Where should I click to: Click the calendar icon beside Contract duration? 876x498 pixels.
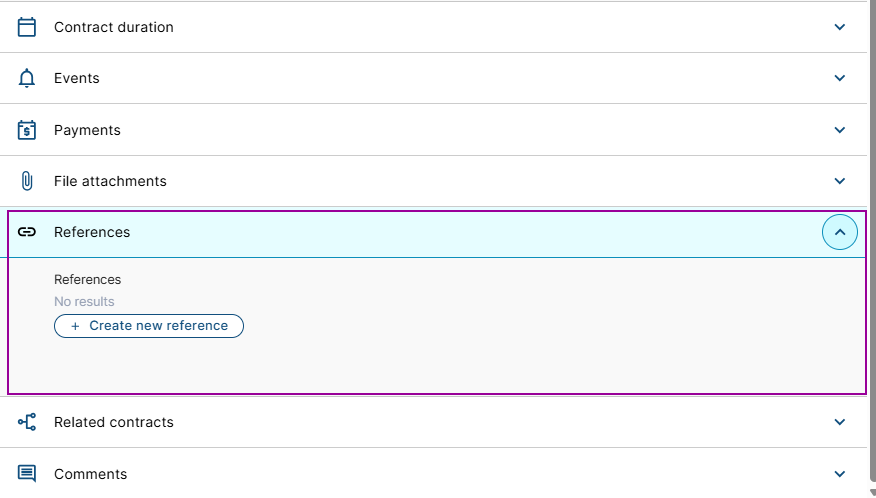pos(27,27)
